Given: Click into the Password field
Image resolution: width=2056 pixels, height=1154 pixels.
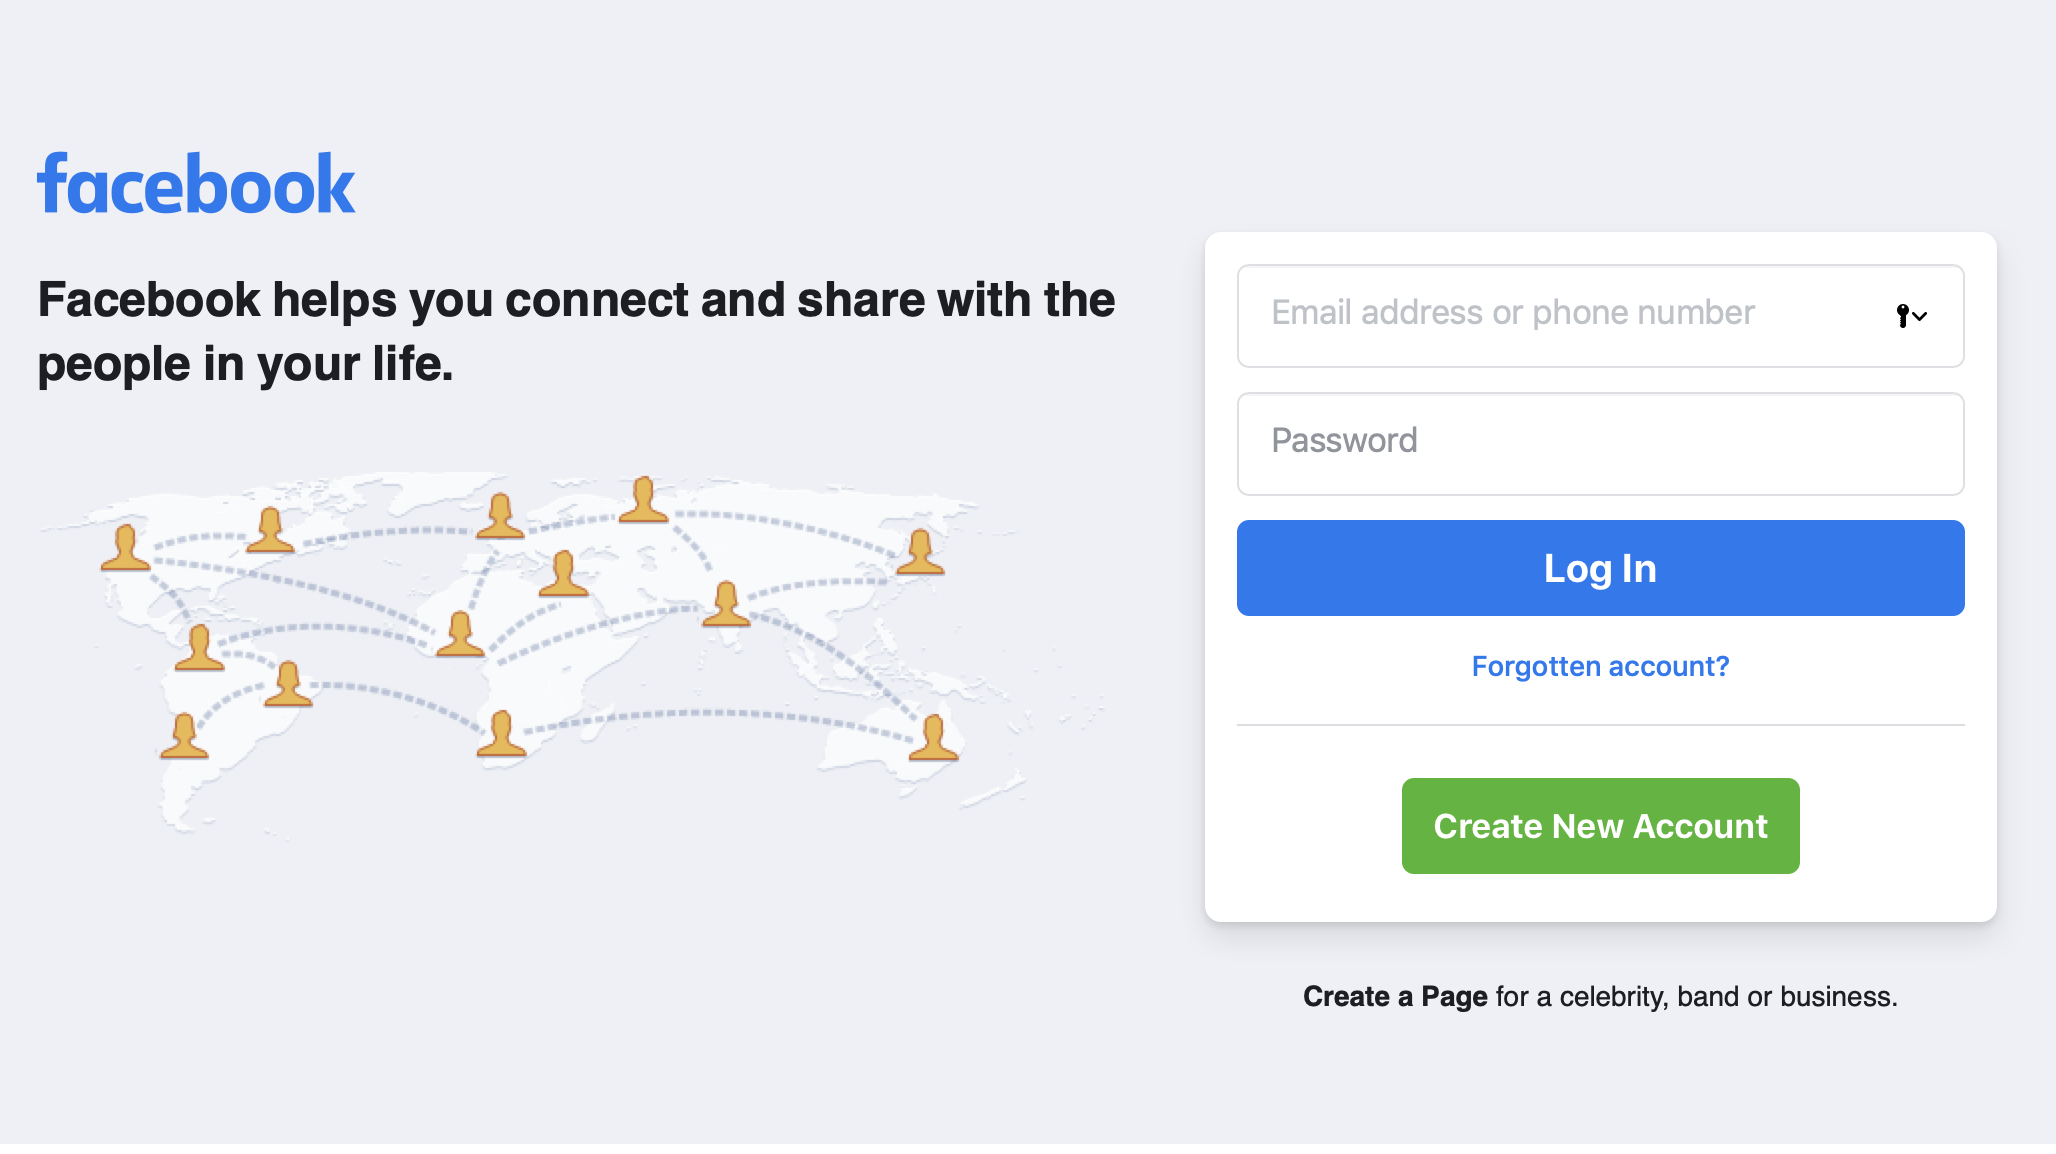Looking at the screenshot, I should [x=1600, y=444].
